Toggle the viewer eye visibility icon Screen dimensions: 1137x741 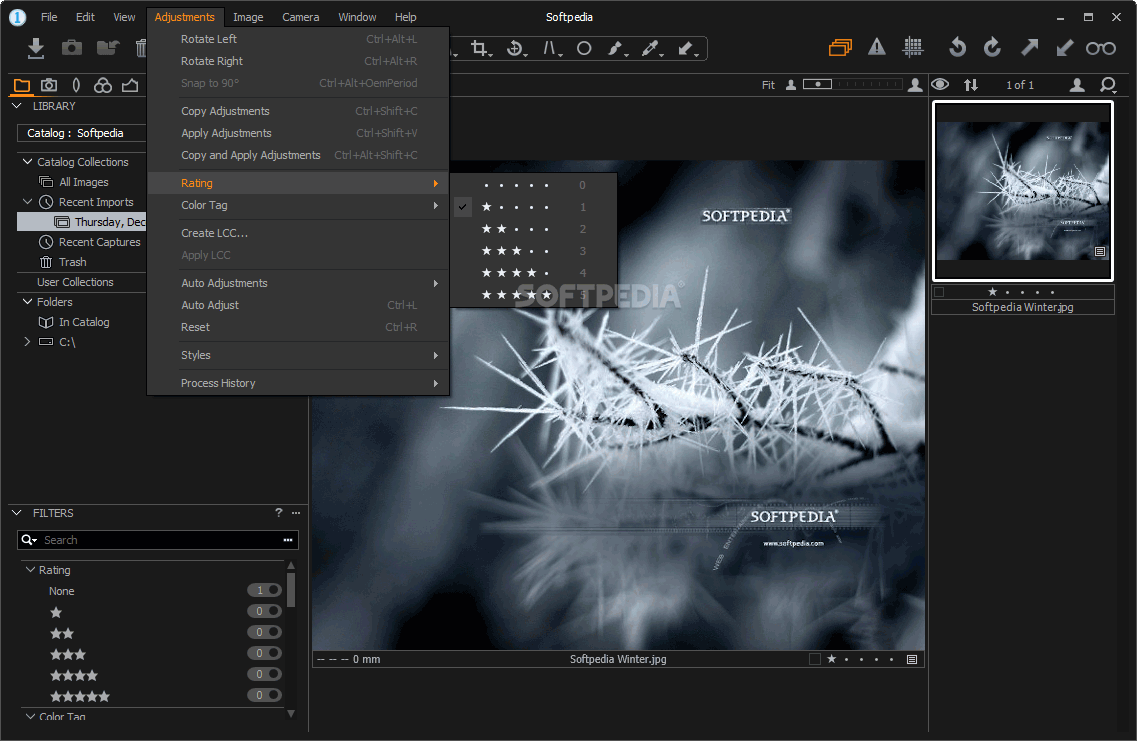[940, 84]
